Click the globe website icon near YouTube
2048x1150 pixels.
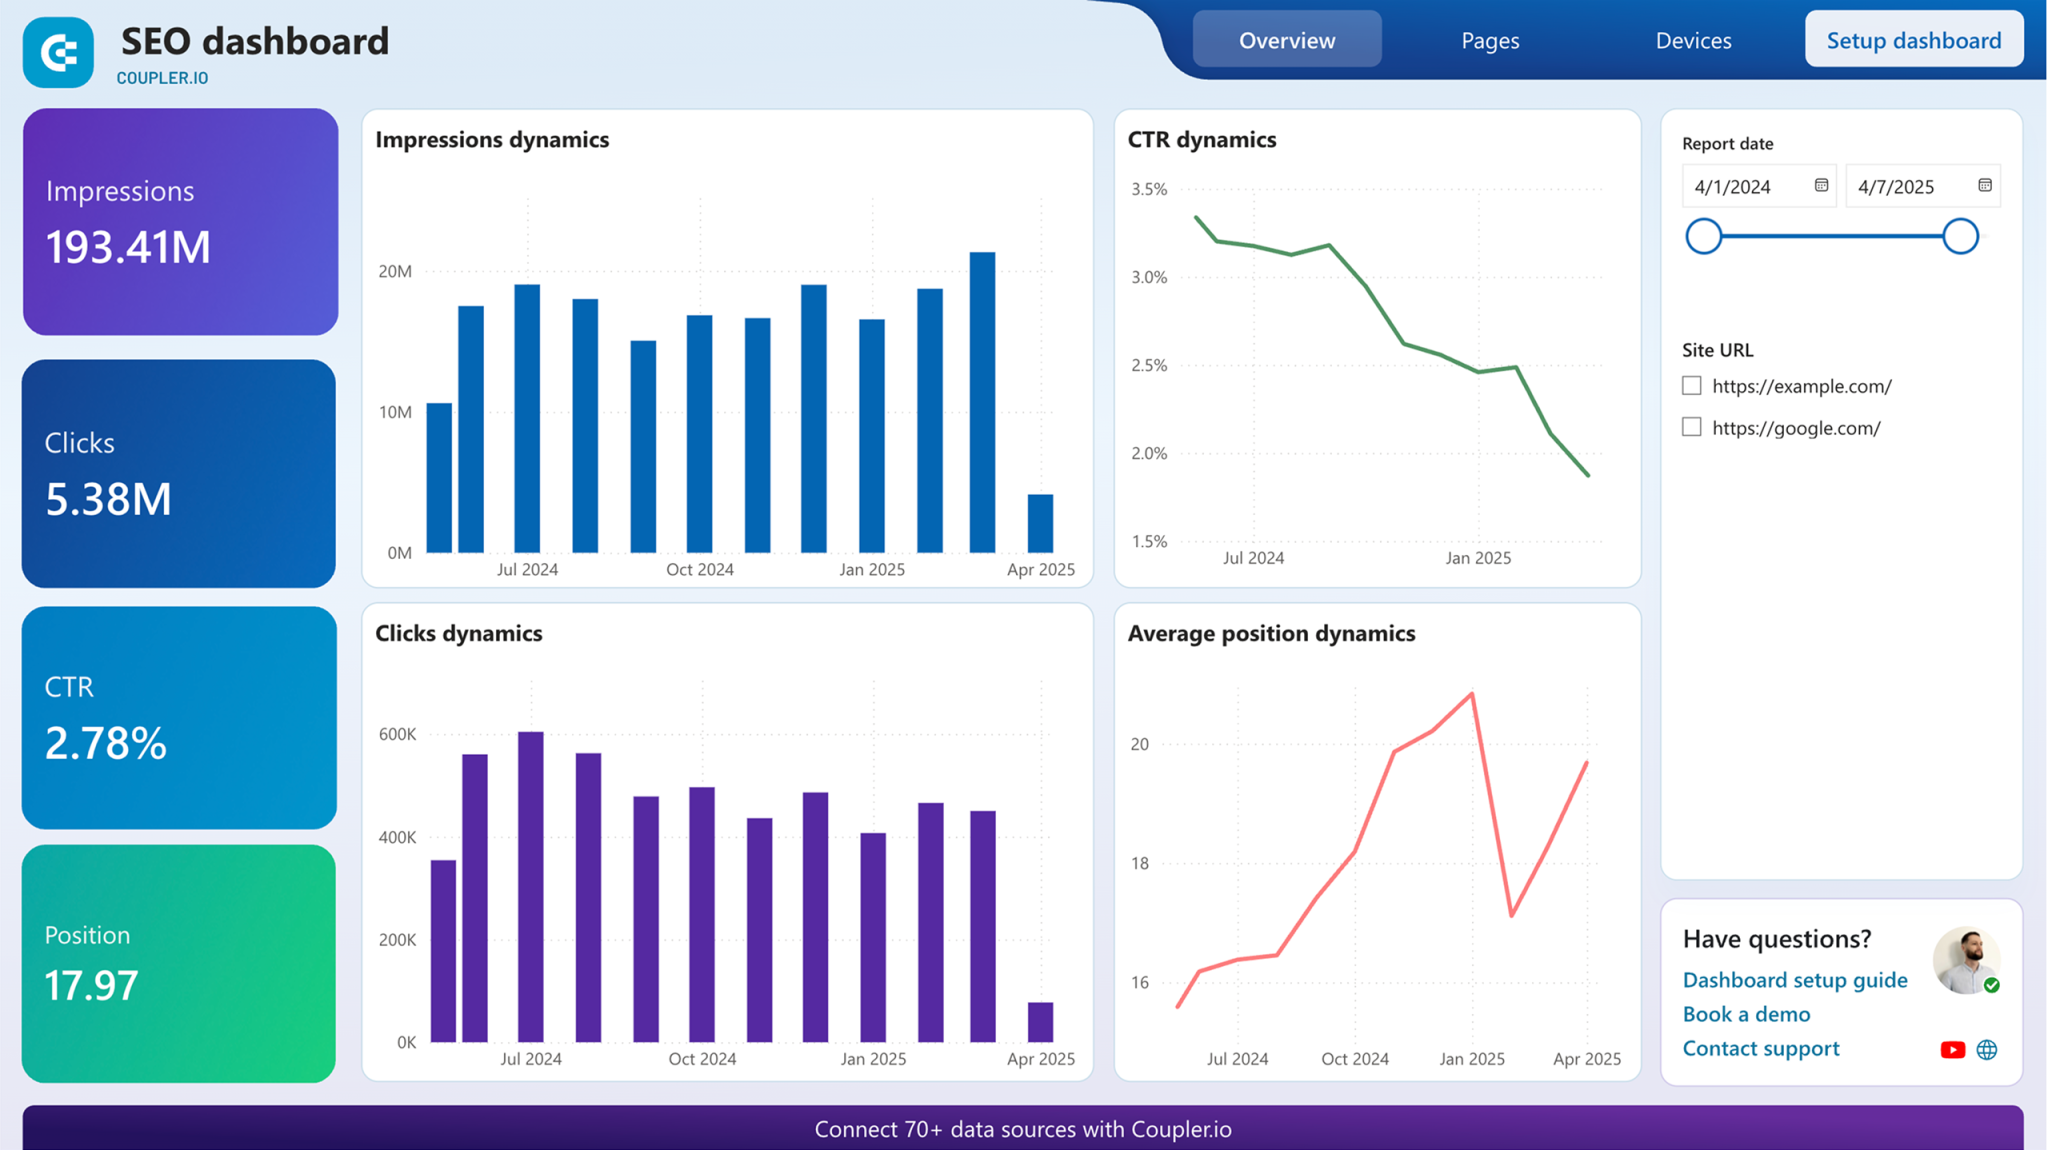point(1986,1049)
